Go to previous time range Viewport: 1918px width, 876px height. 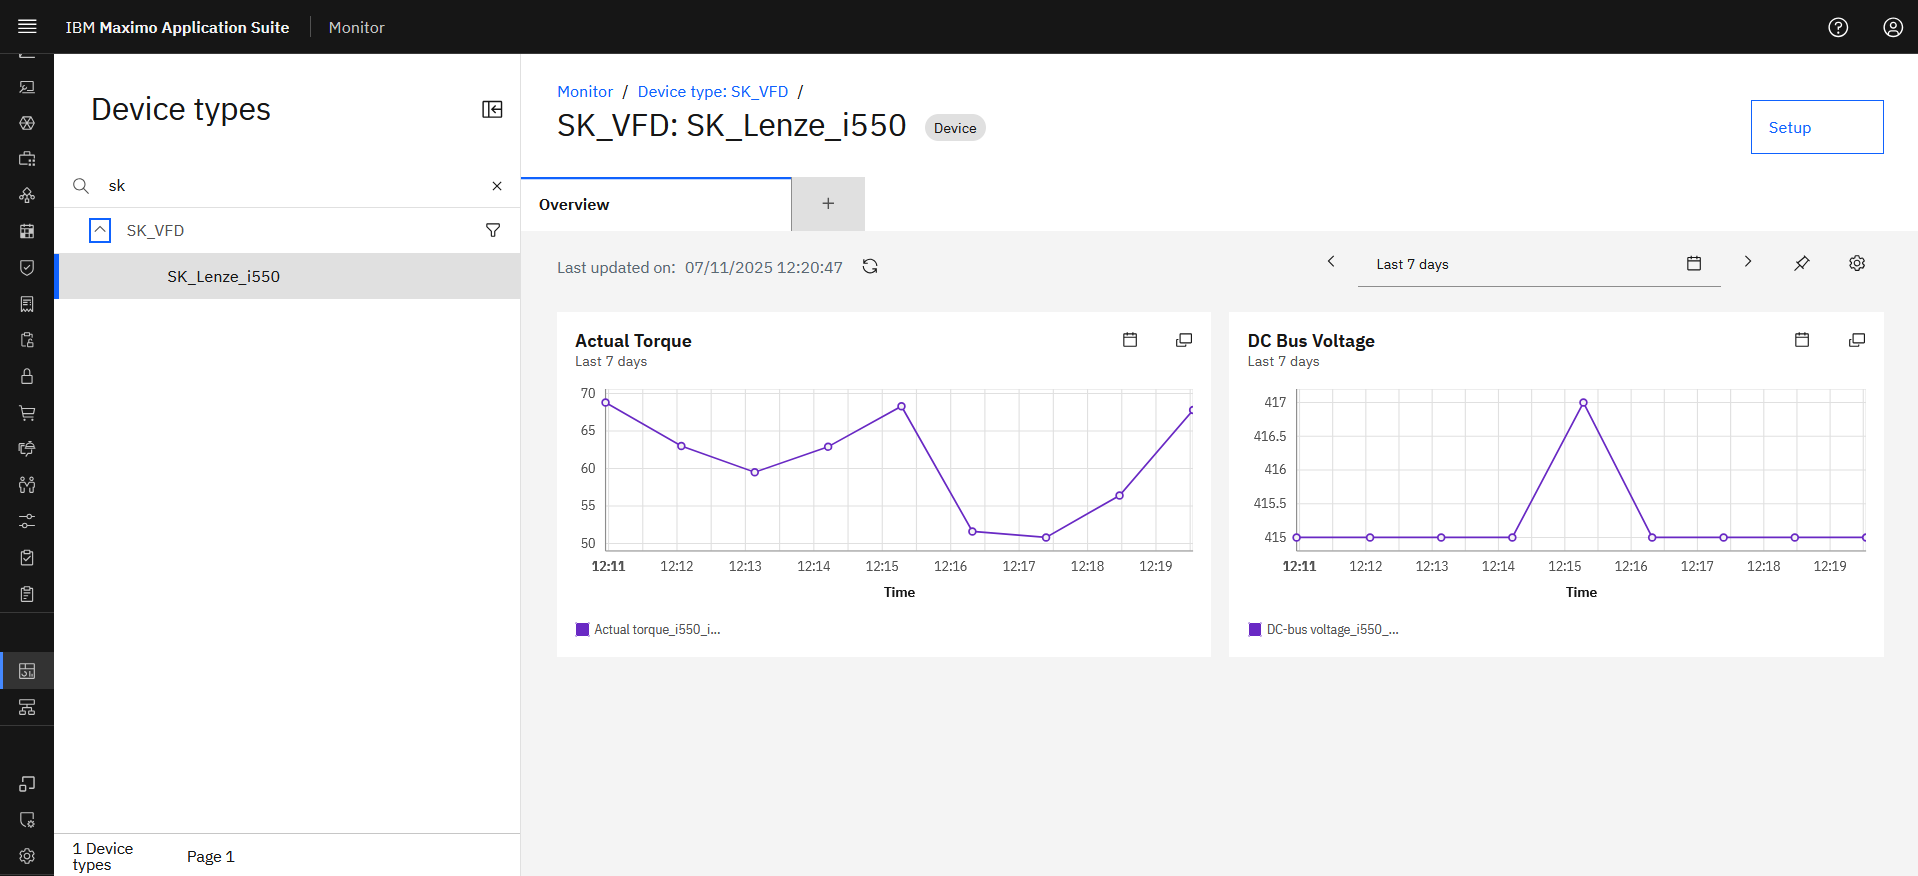[1331, 261]
